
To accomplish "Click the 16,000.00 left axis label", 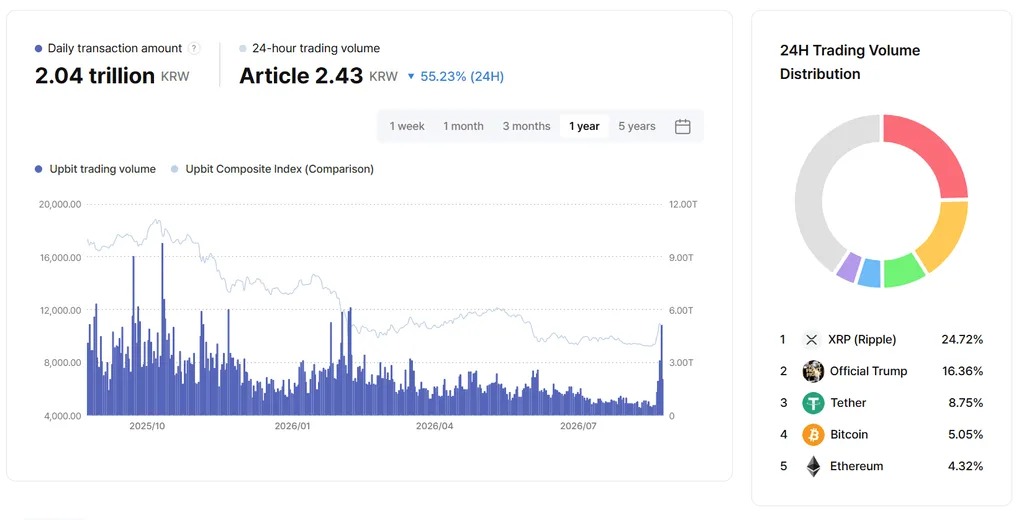I will (60, 257).
